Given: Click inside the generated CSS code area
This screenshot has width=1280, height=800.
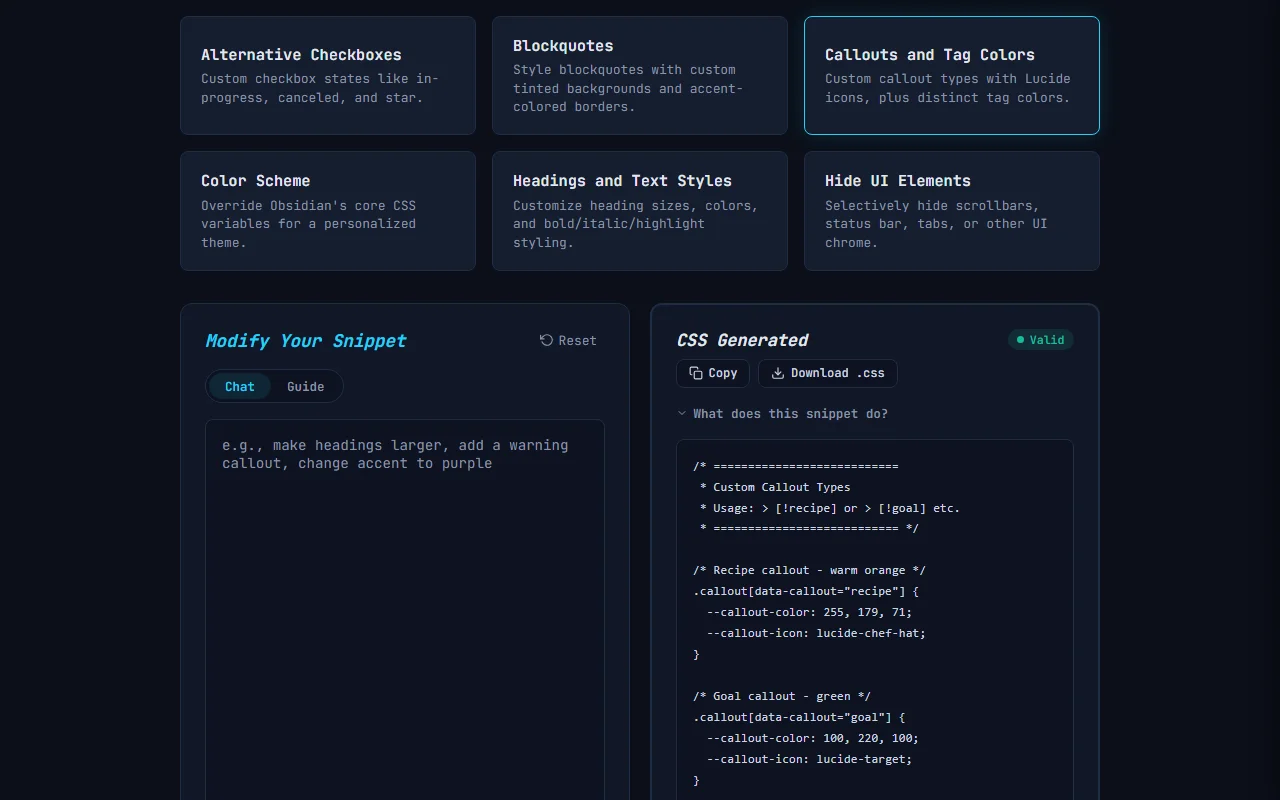Looking at the screenshot, I should pyautogui.click(x=874, y=620).
